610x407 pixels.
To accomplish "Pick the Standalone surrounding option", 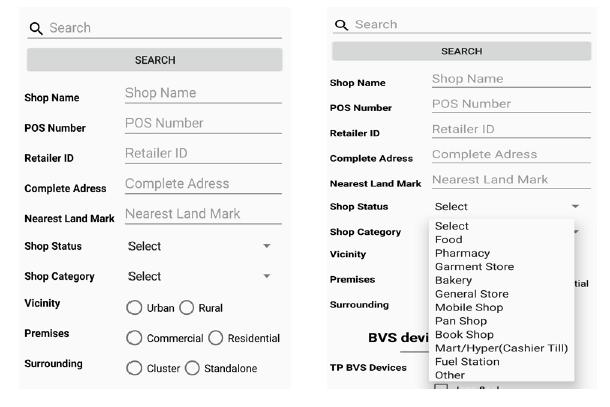I will point(196,368).
